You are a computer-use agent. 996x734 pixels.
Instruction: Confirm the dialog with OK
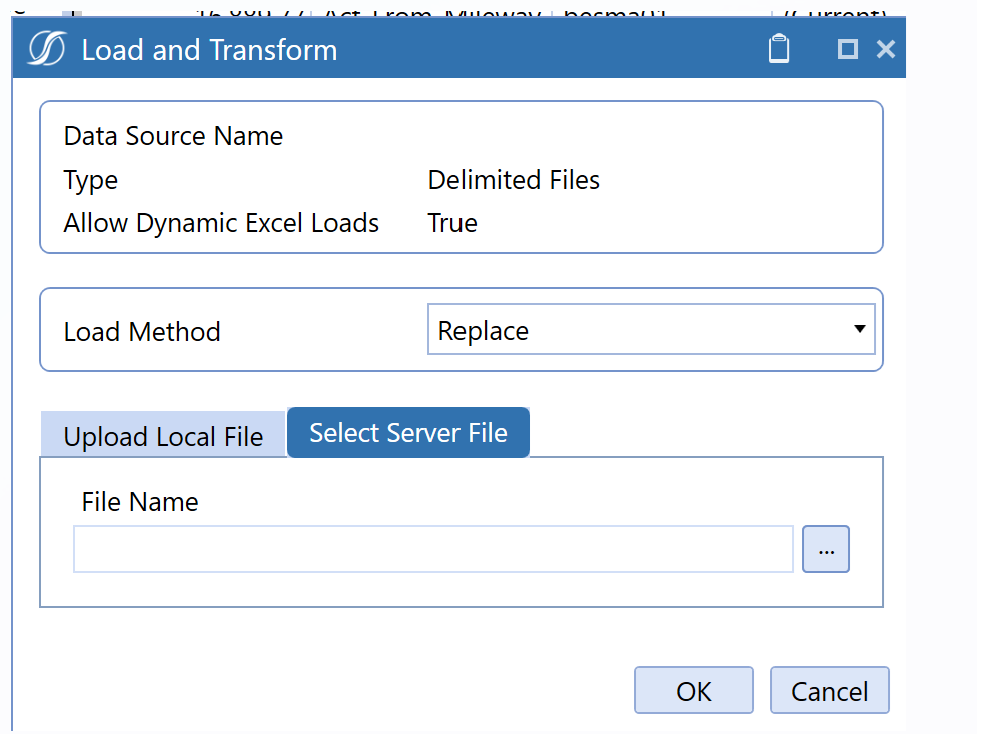pos(693,690)
